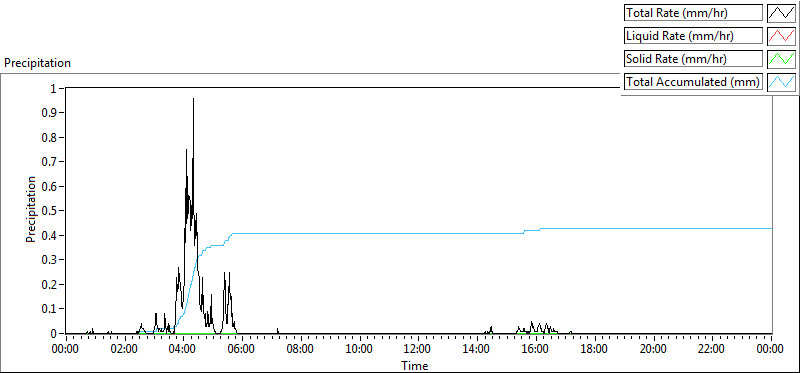The width and height of the screenshot is (800, 373).
Task: Click the Total Rate plot sample icon
Action: coord(781,13)
